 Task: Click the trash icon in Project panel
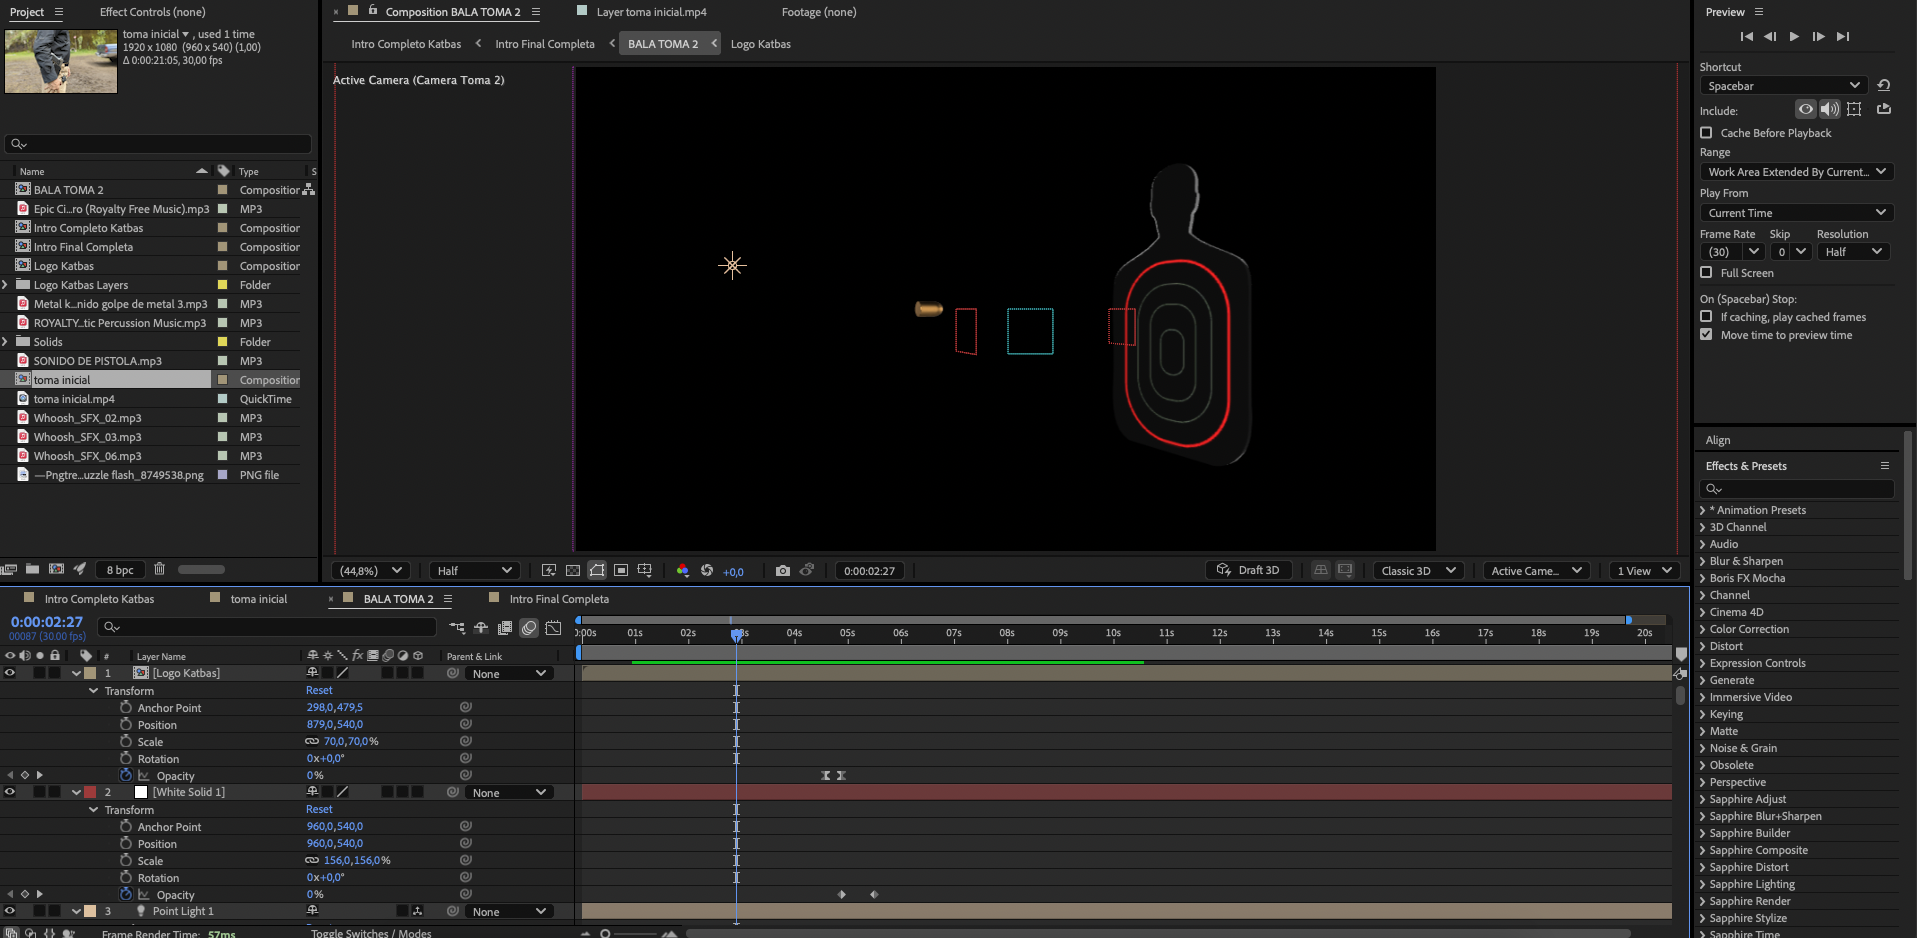pyautogui.click(x=159, y=569)
